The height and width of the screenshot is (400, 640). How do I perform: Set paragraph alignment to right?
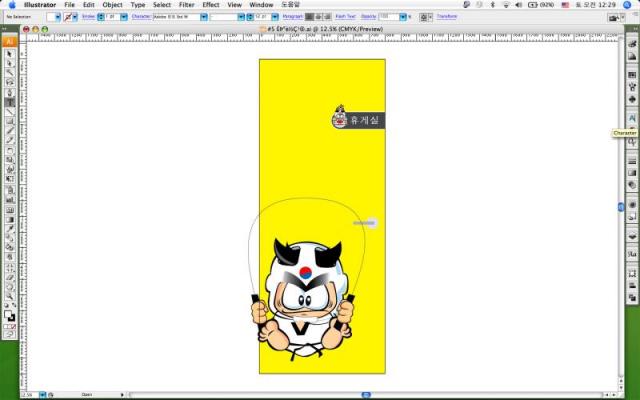pos(327,17)
